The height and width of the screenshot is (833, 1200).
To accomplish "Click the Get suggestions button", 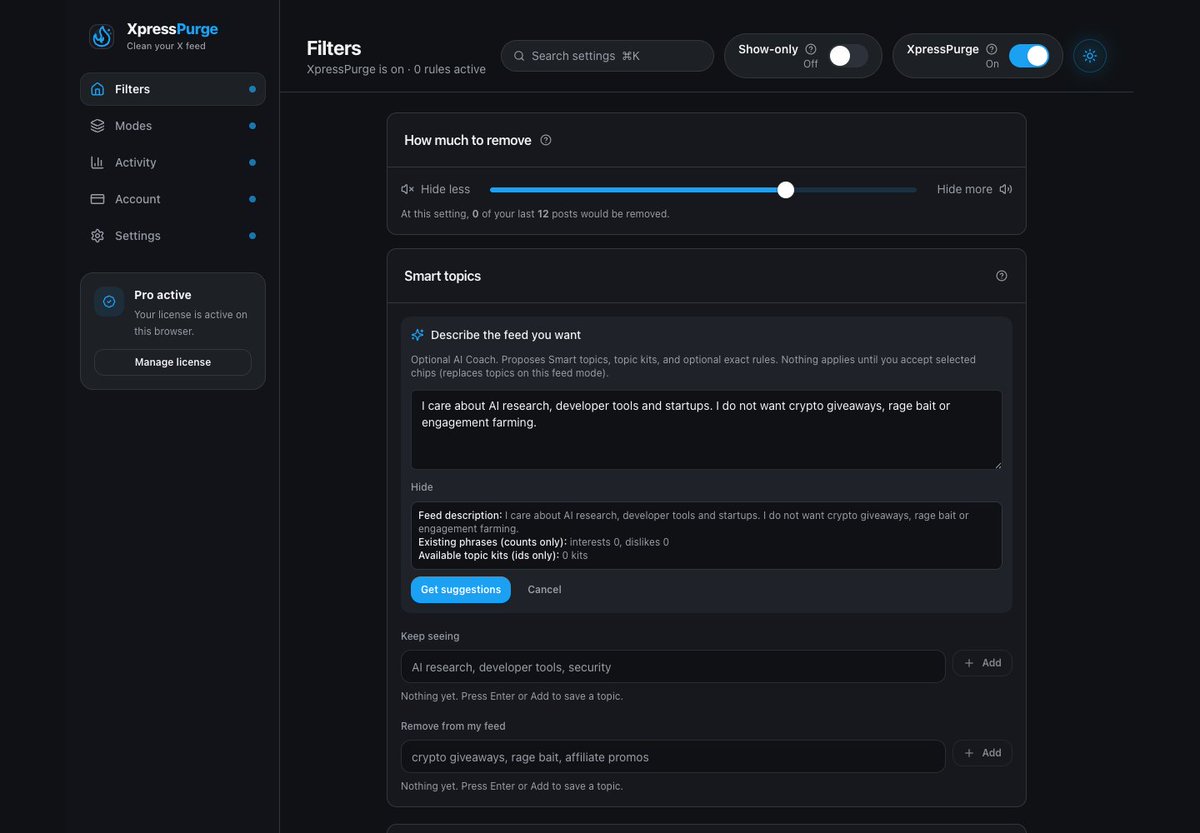I will point(461,590).
